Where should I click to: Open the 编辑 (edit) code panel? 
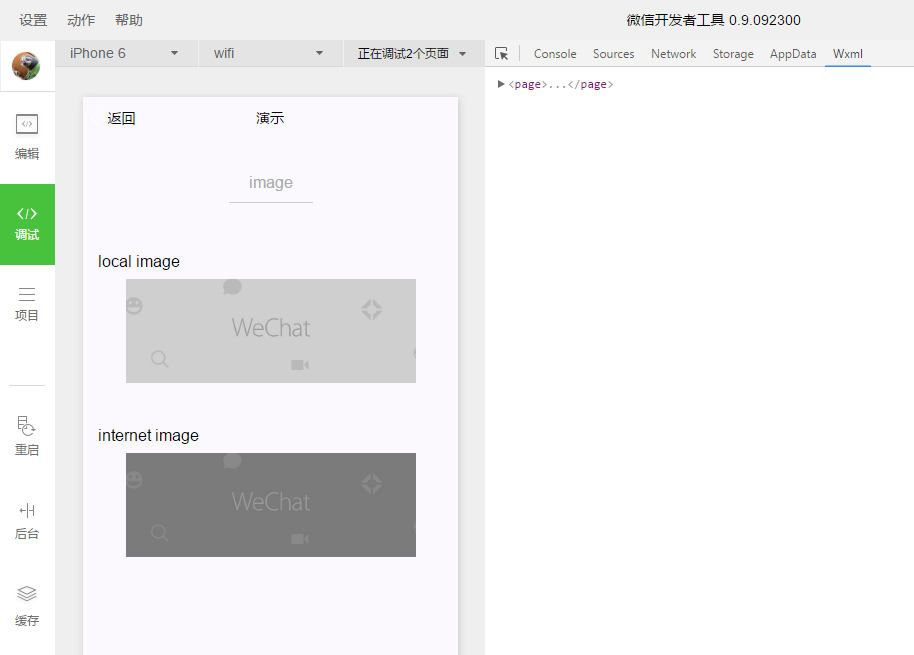(x=27, y=137)
